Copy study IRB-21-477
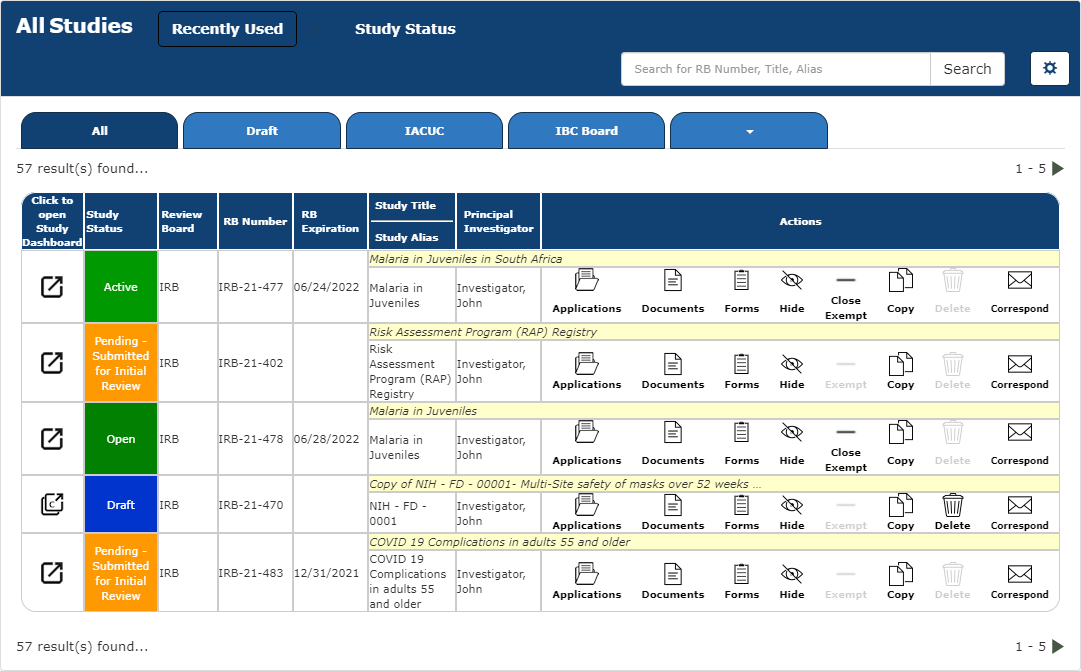Image resolution: width=1081 pixels, height=671 pixels. (x=900, y=291)
